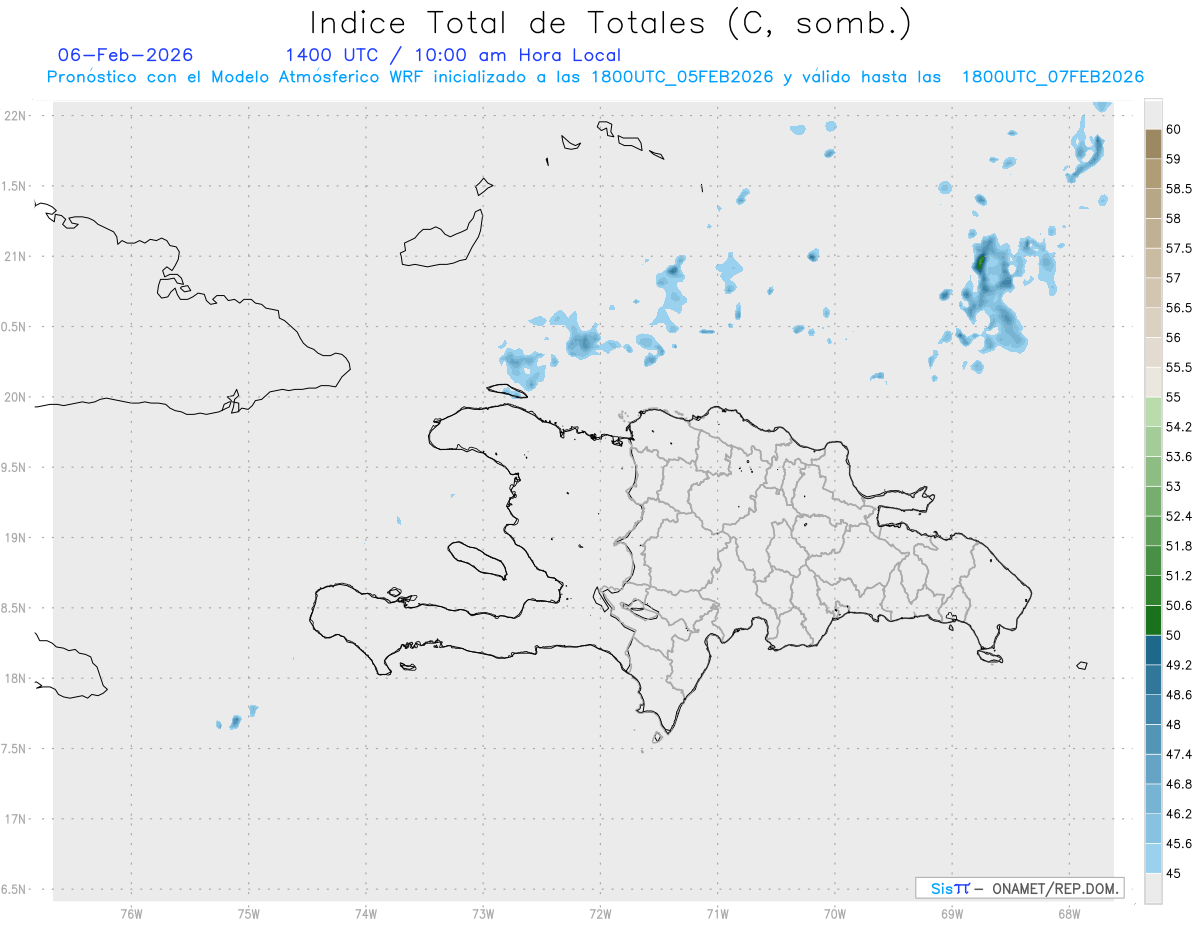Pick the beige swatch between 55 and 55.5

1153,382
